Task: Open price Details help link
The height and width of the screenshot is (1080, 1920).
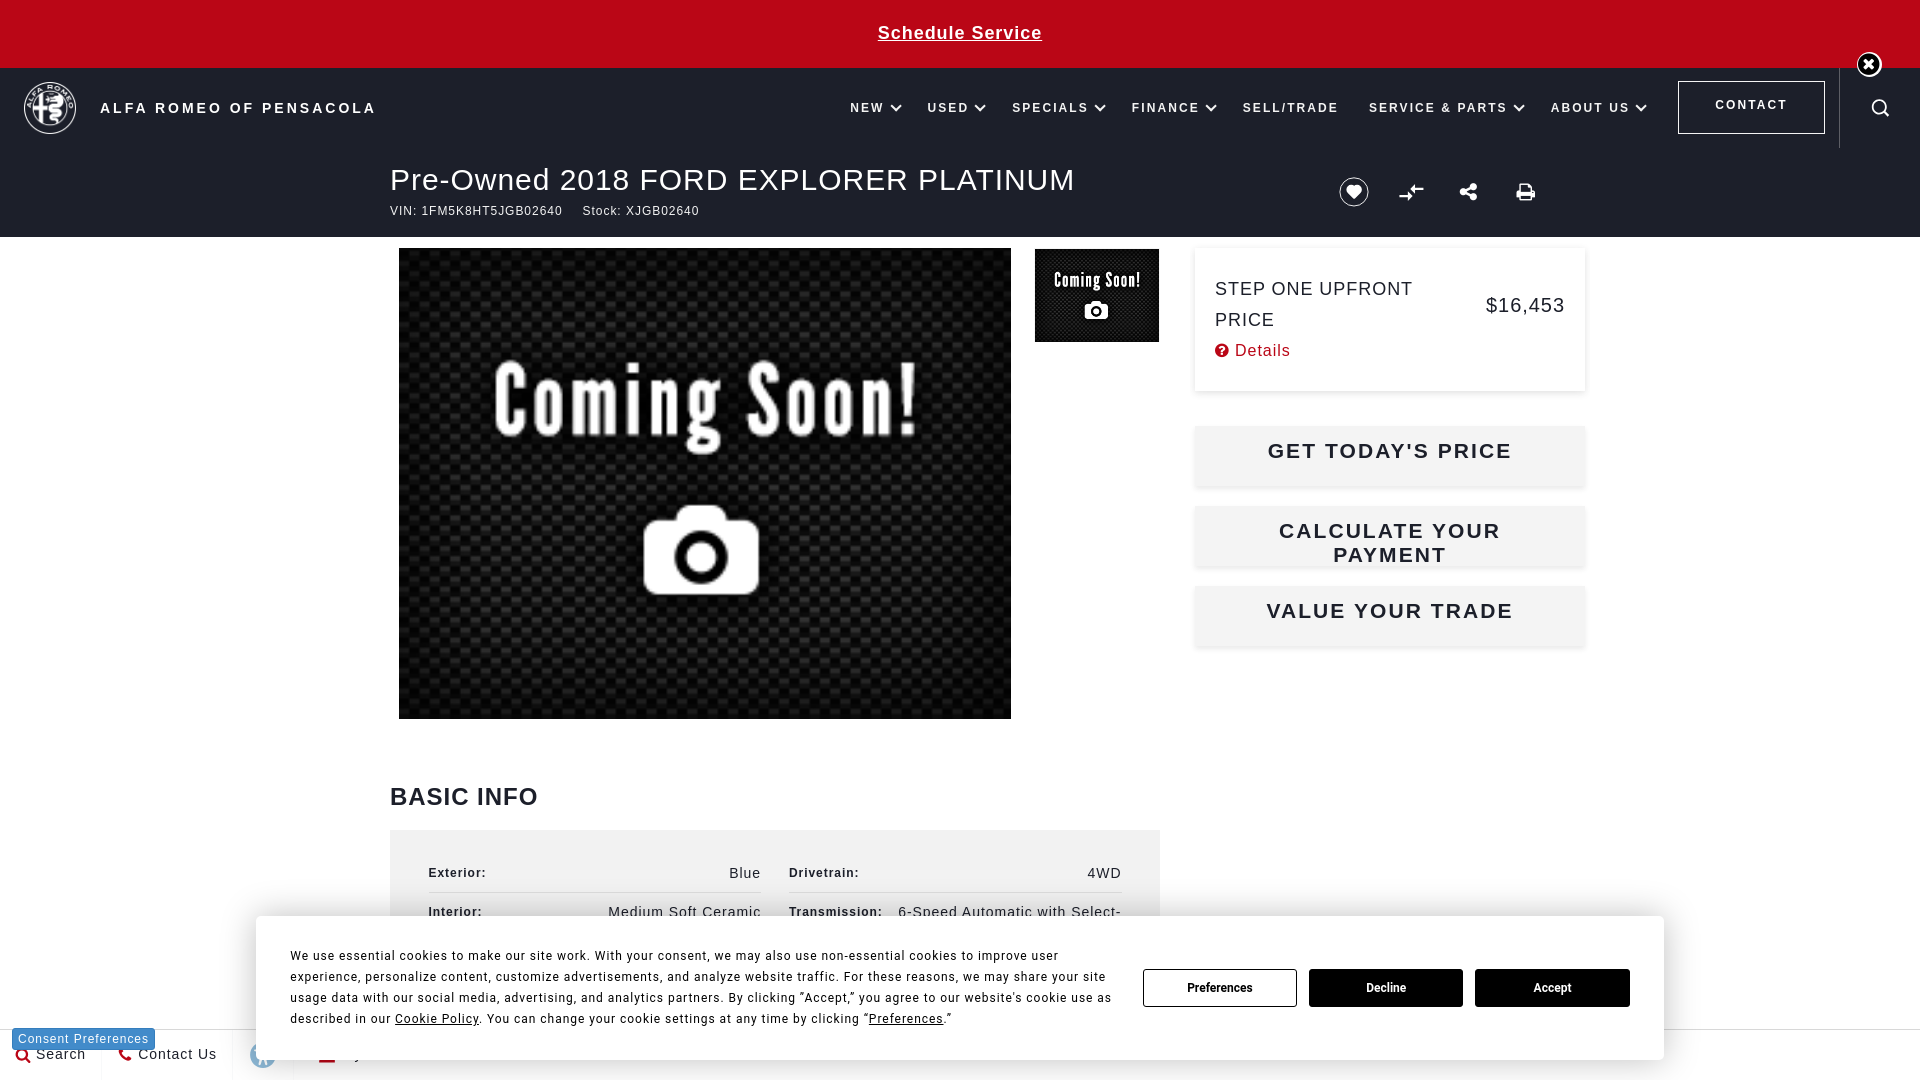Action: click(1252, 351)
